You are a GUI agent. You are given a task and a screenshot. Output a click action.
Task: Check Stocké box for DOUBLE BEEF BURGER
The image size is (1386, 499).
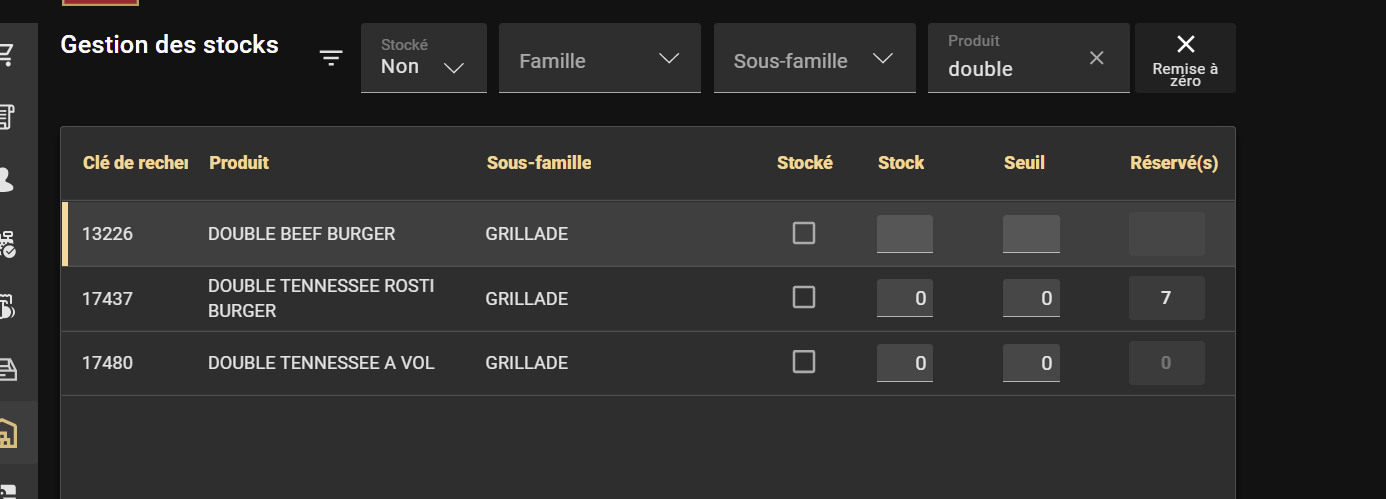(x=804, y=233)
